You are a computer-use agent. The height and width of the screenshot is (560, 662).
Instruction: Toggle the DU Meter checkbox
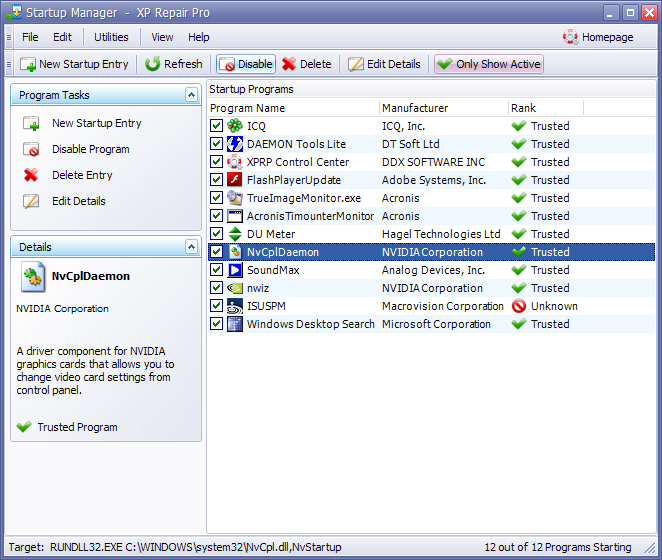tap(217, 234)
